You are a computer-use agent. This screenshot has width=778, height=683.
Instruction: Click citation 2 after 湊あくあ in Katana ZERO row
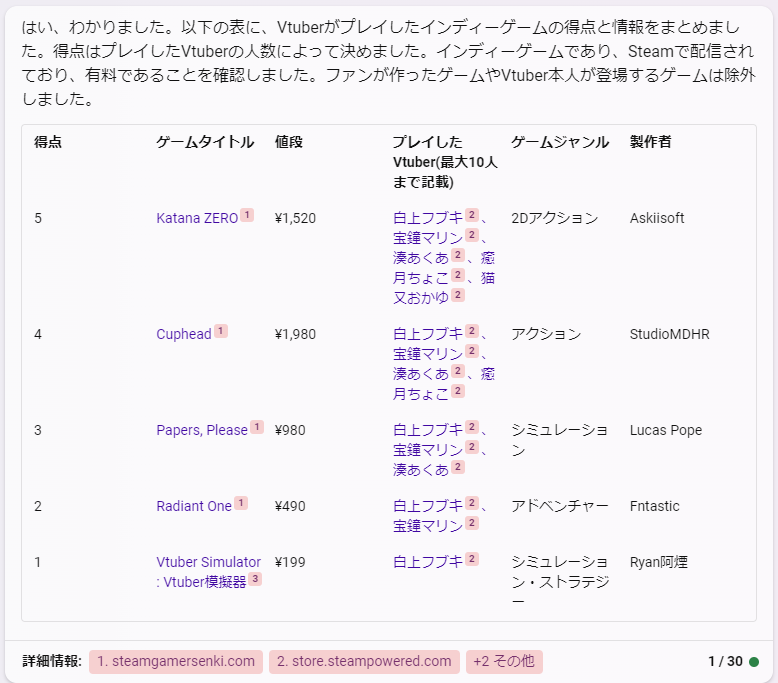tap(458, 255)
